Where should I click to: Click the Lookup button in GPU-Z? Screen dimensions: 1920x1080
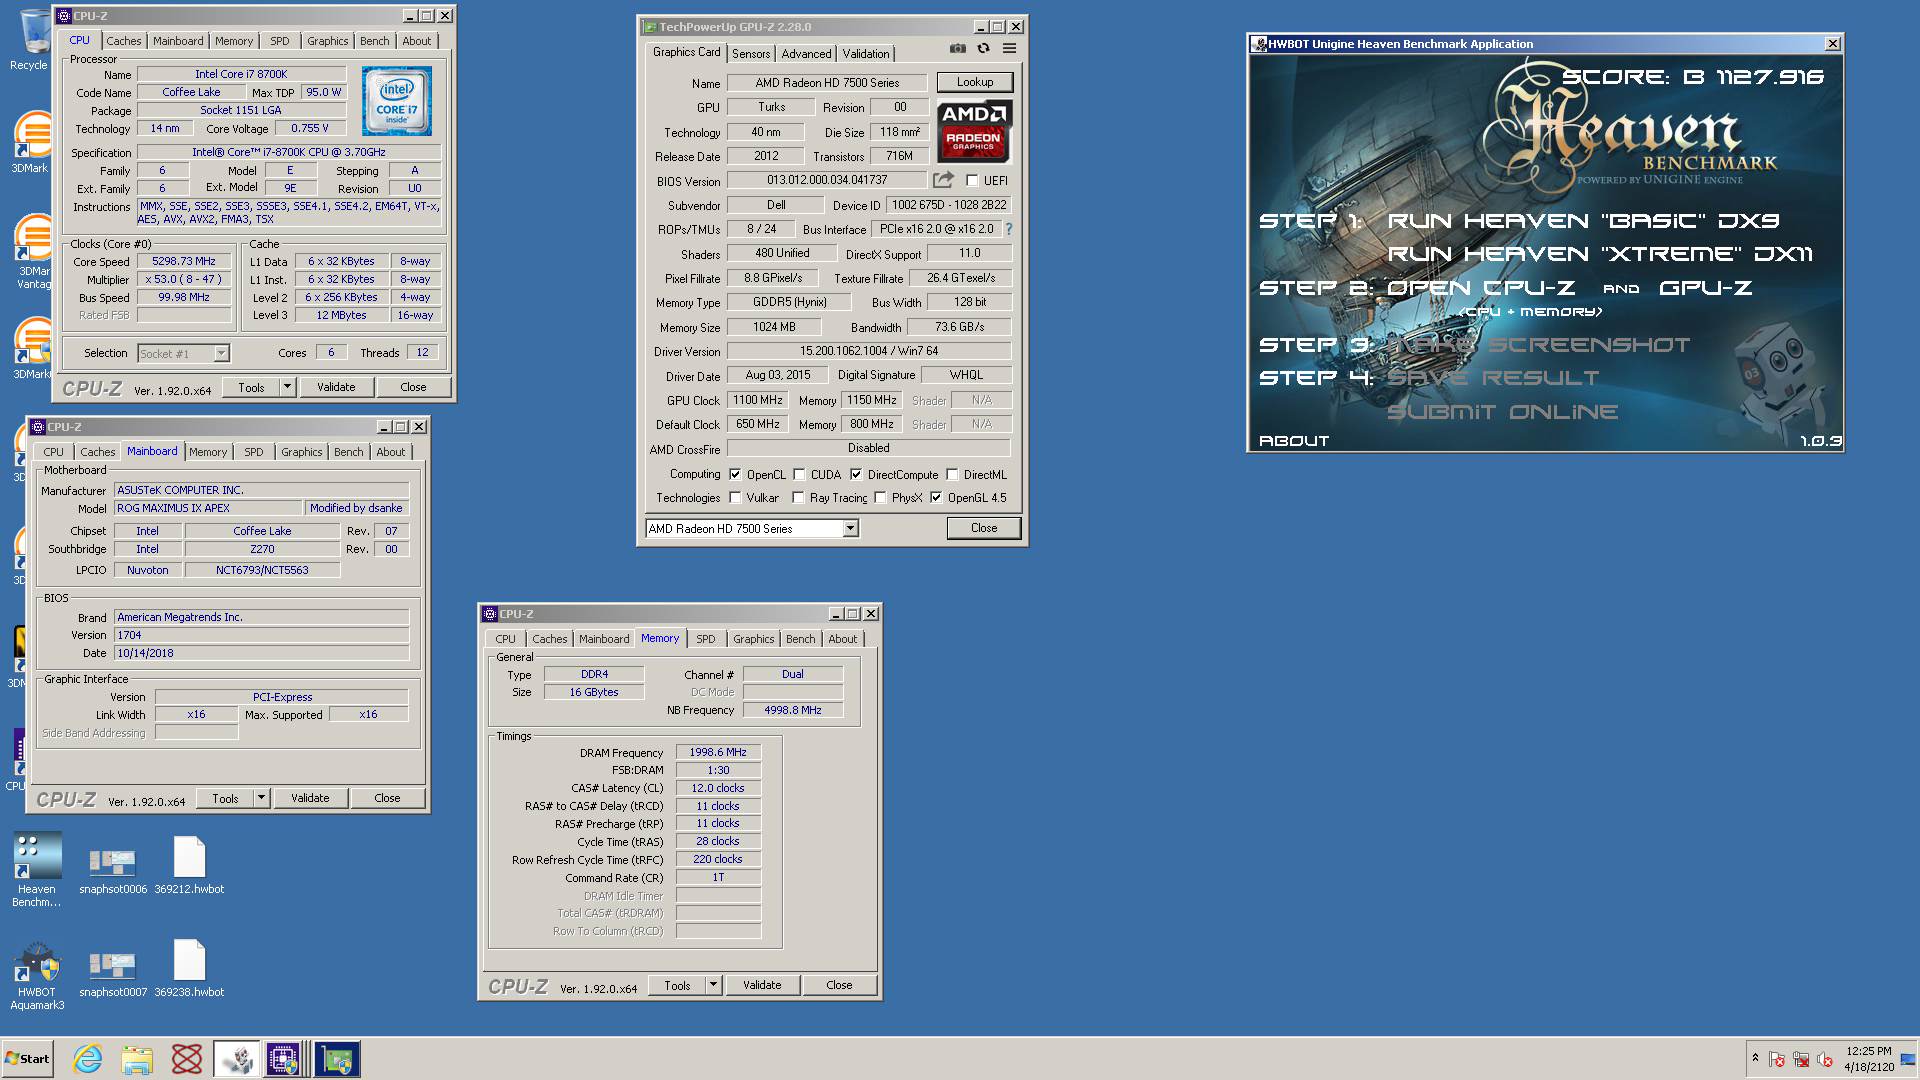[x=975, y=82]
